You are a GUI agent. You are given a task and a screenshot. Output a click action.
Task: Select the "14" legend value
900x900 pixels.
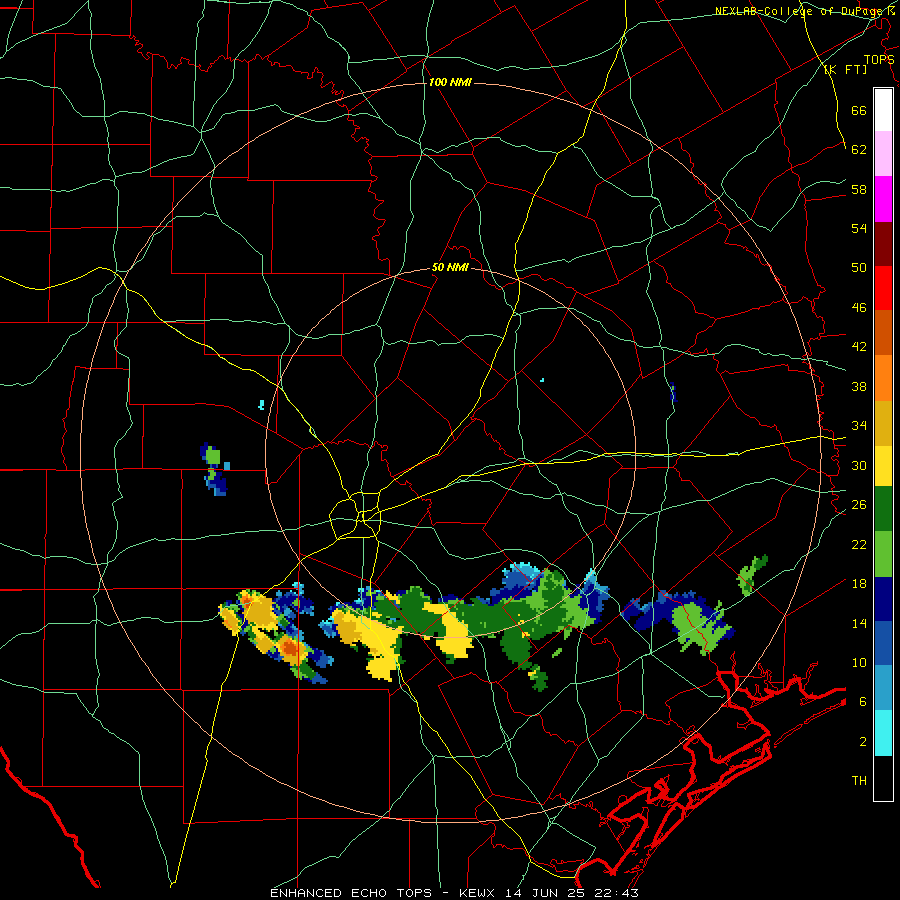(x=859, y=623)
